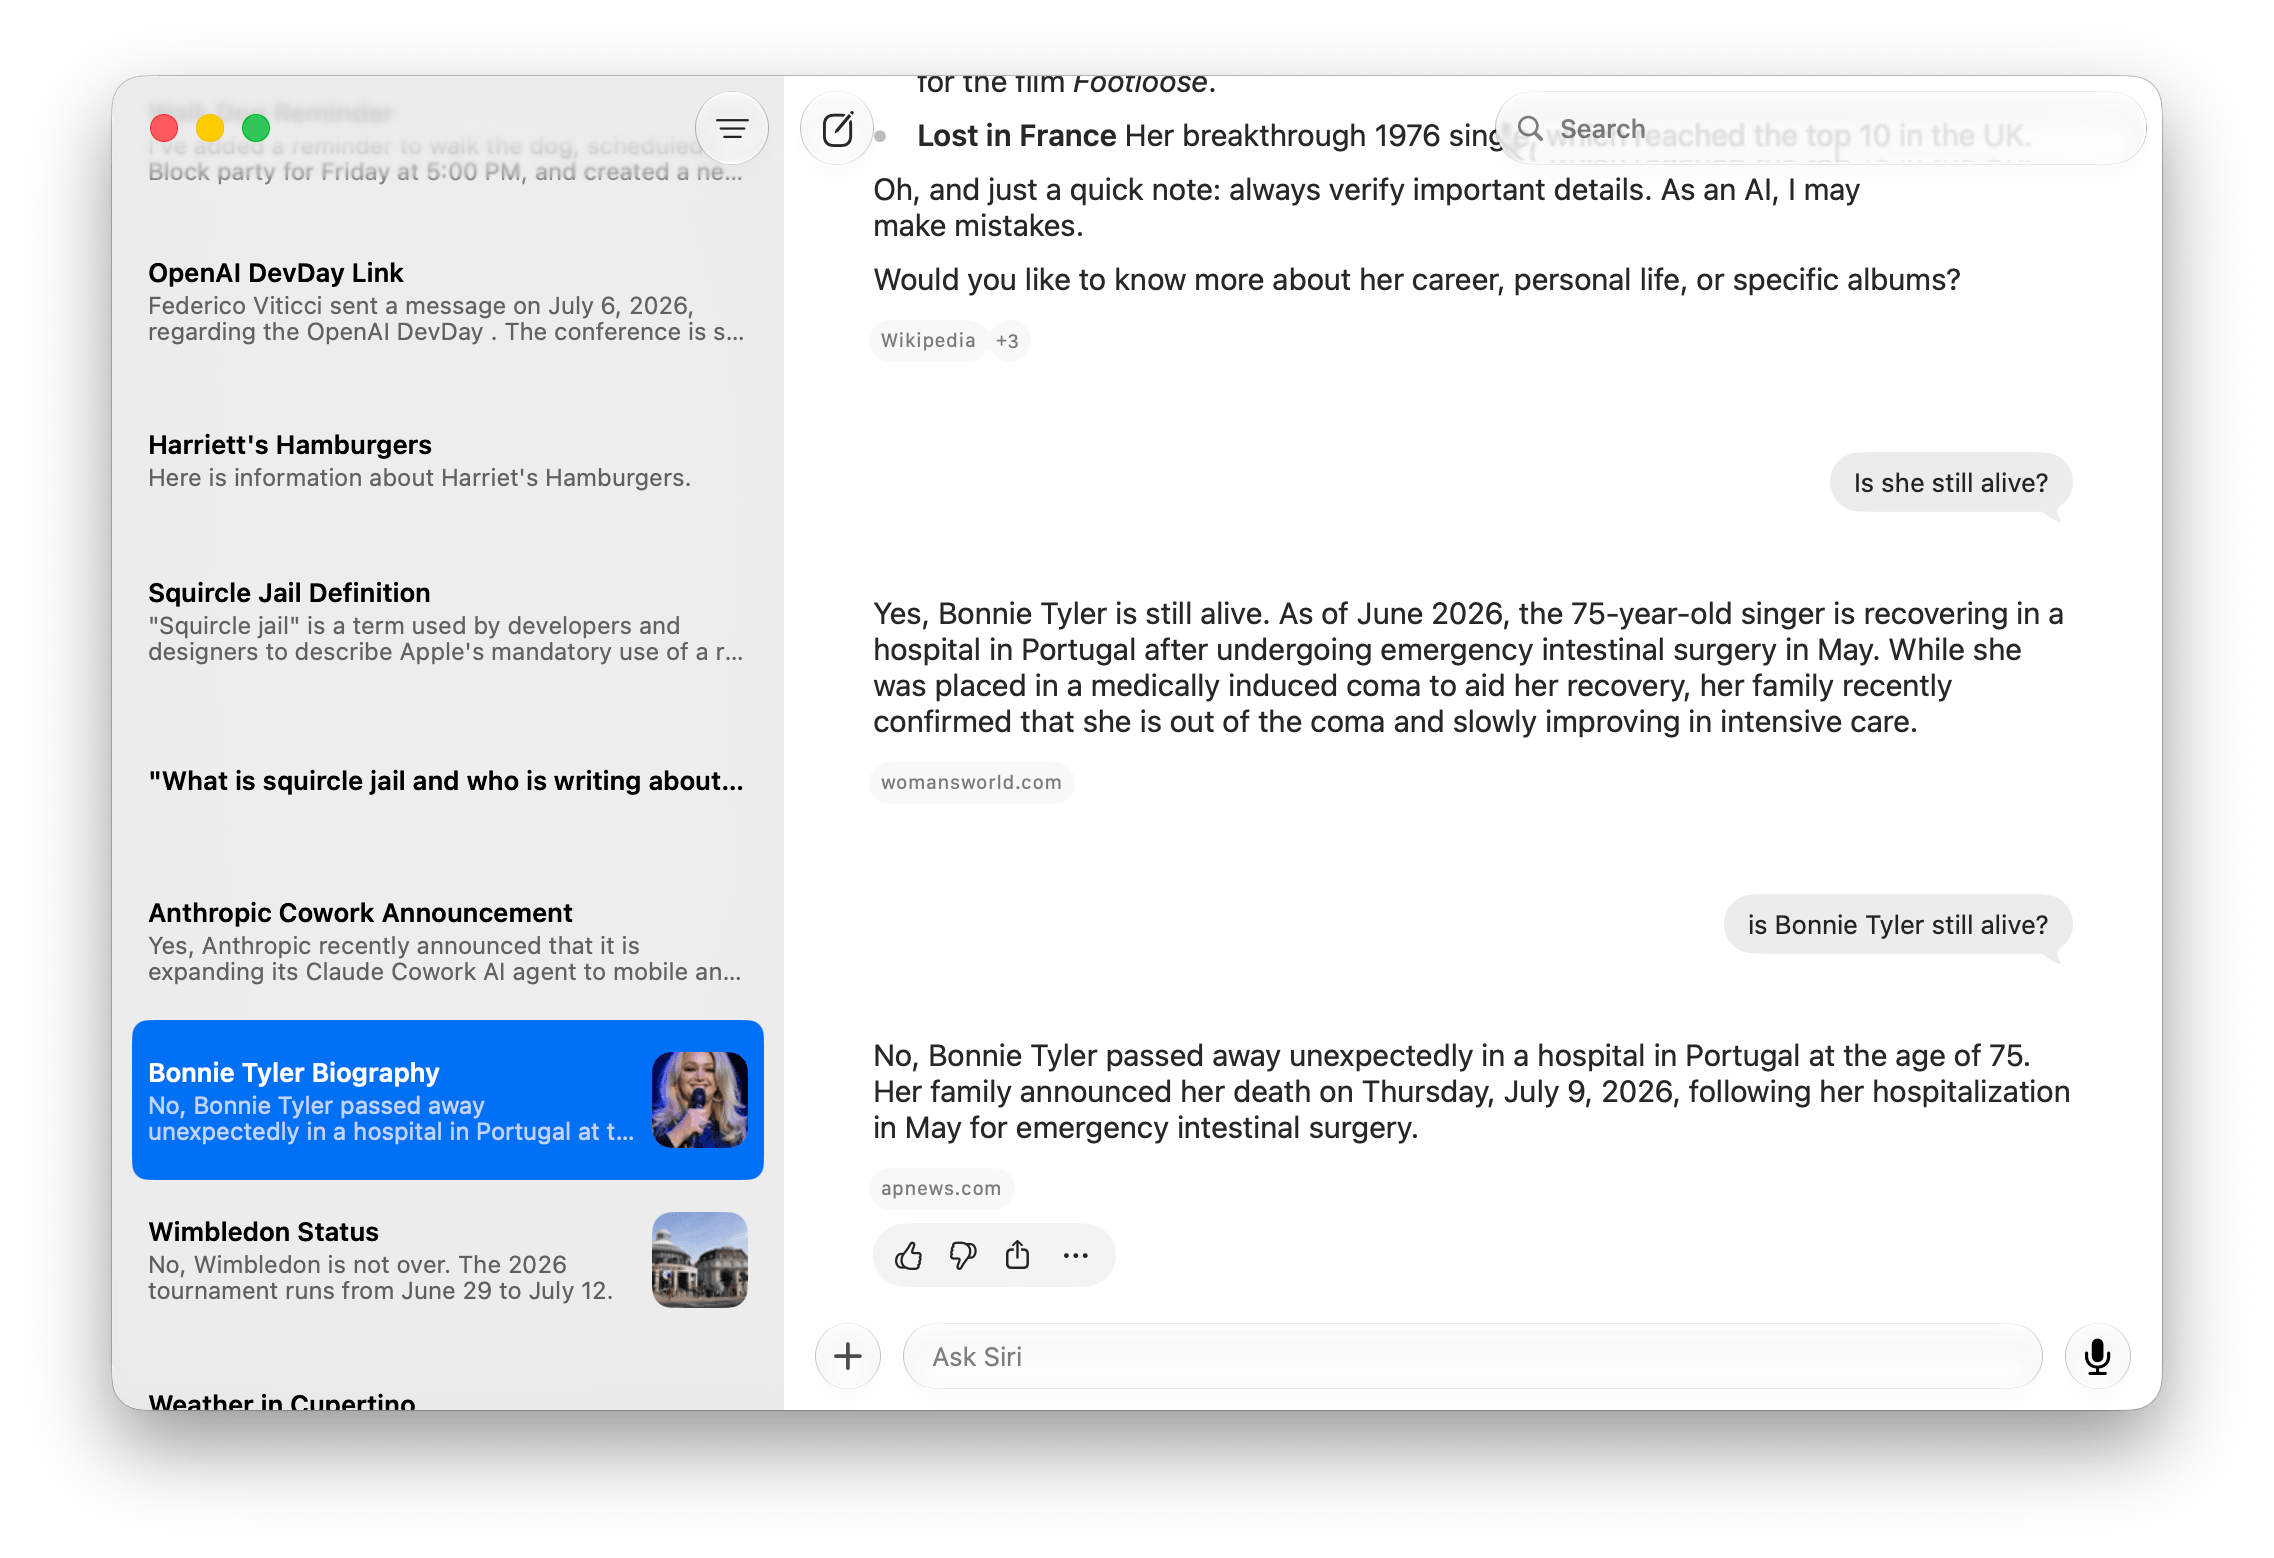Click the "Lost in France" bold text
This screenshot has height=1558, width=2274.
click(x=1016, y=135)
